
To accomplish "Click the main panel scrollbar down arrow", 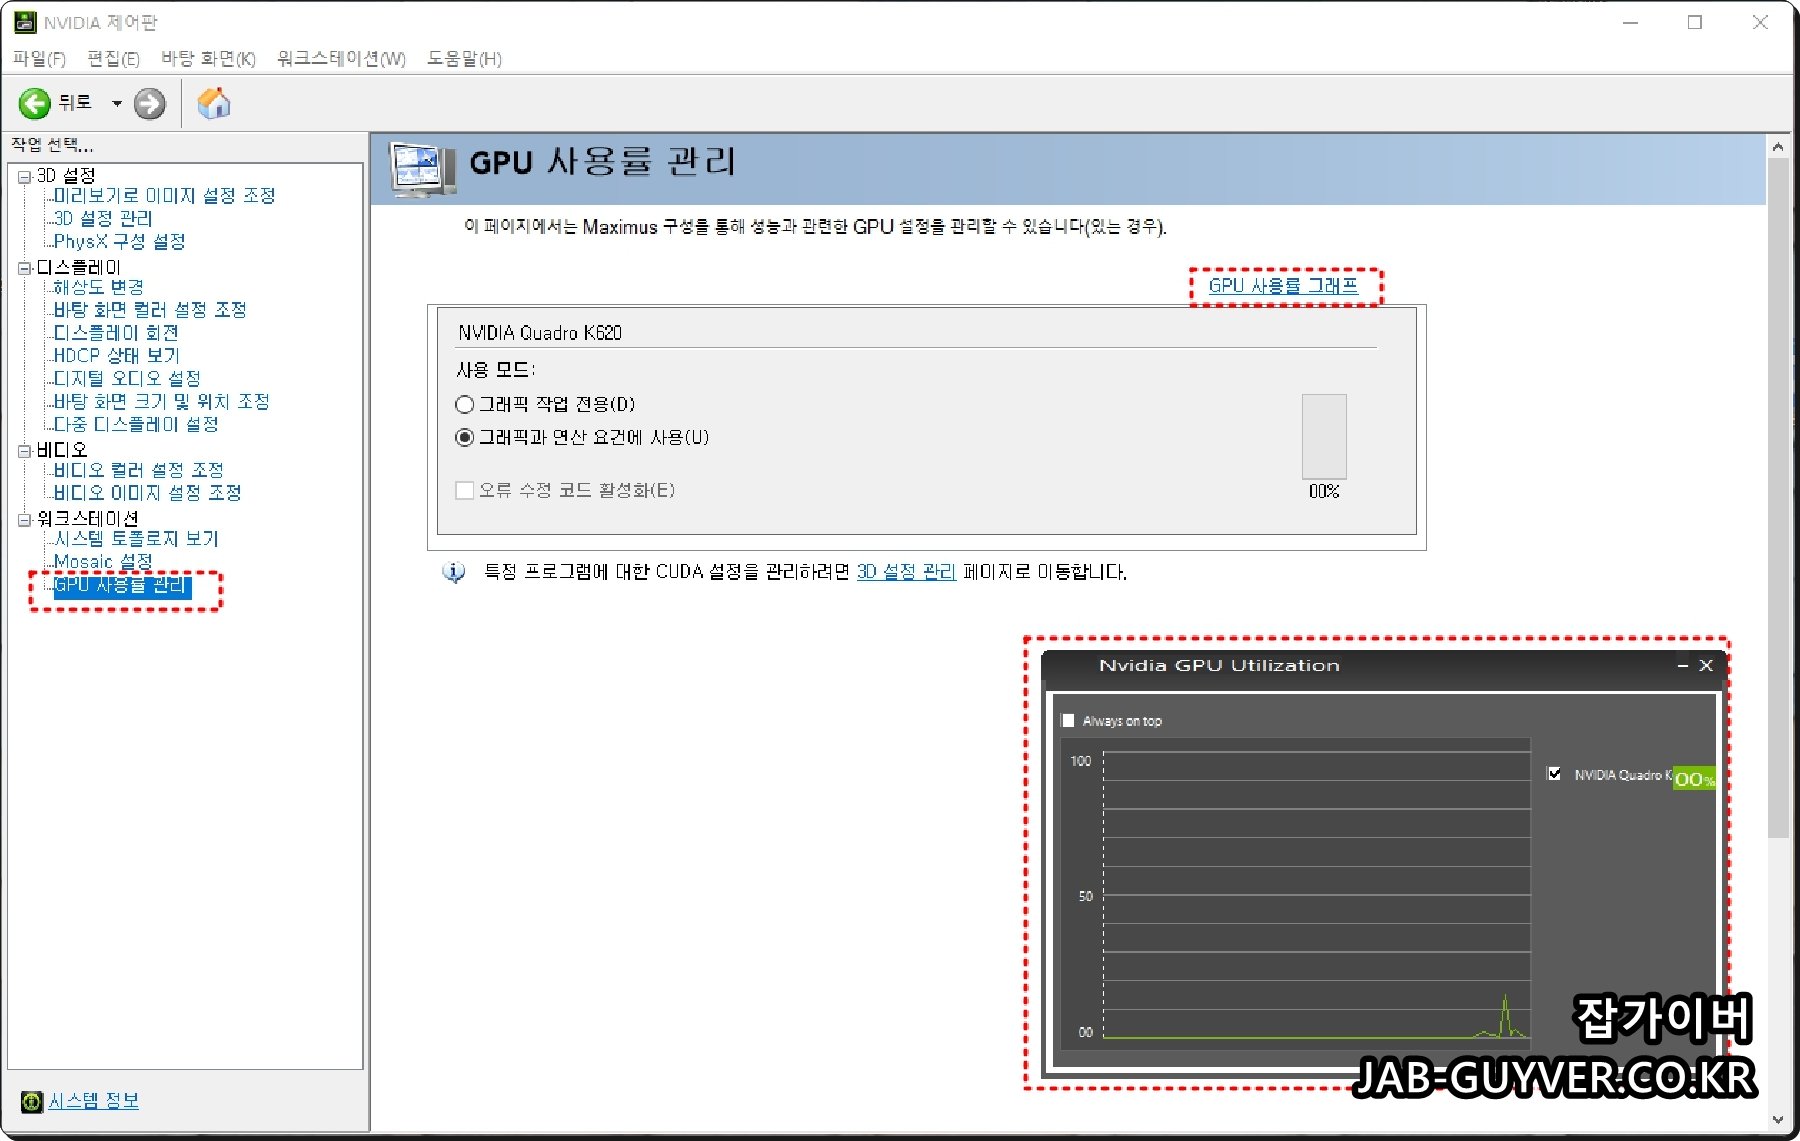I will [1778, 1120].
